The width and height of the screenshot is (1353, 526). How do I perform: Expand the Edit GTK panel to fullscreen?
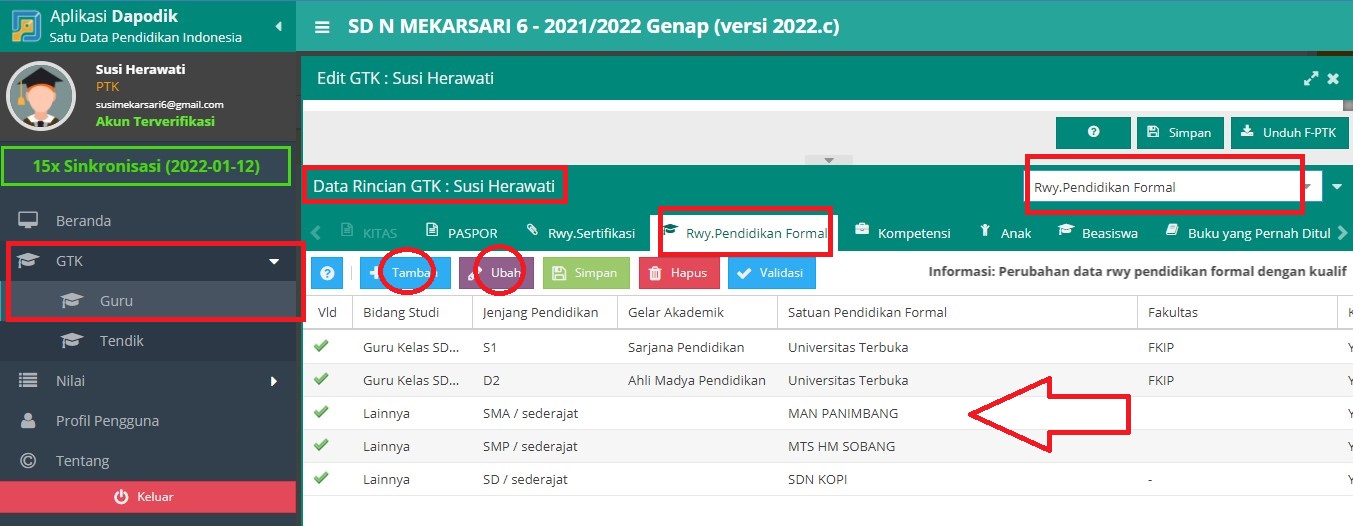pos(1311,78)
